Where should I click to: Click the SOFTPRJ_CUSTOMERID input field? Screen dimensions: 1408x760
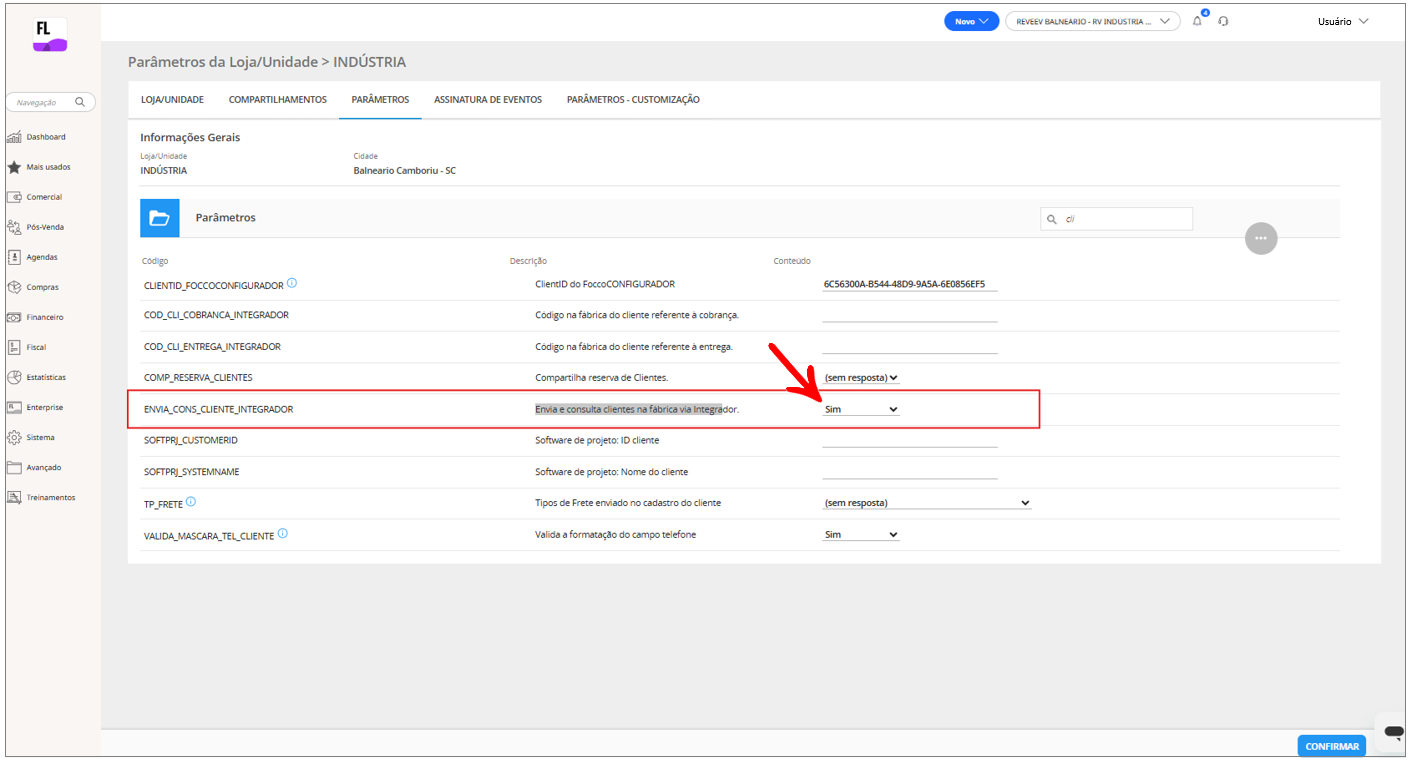(910, 440)
